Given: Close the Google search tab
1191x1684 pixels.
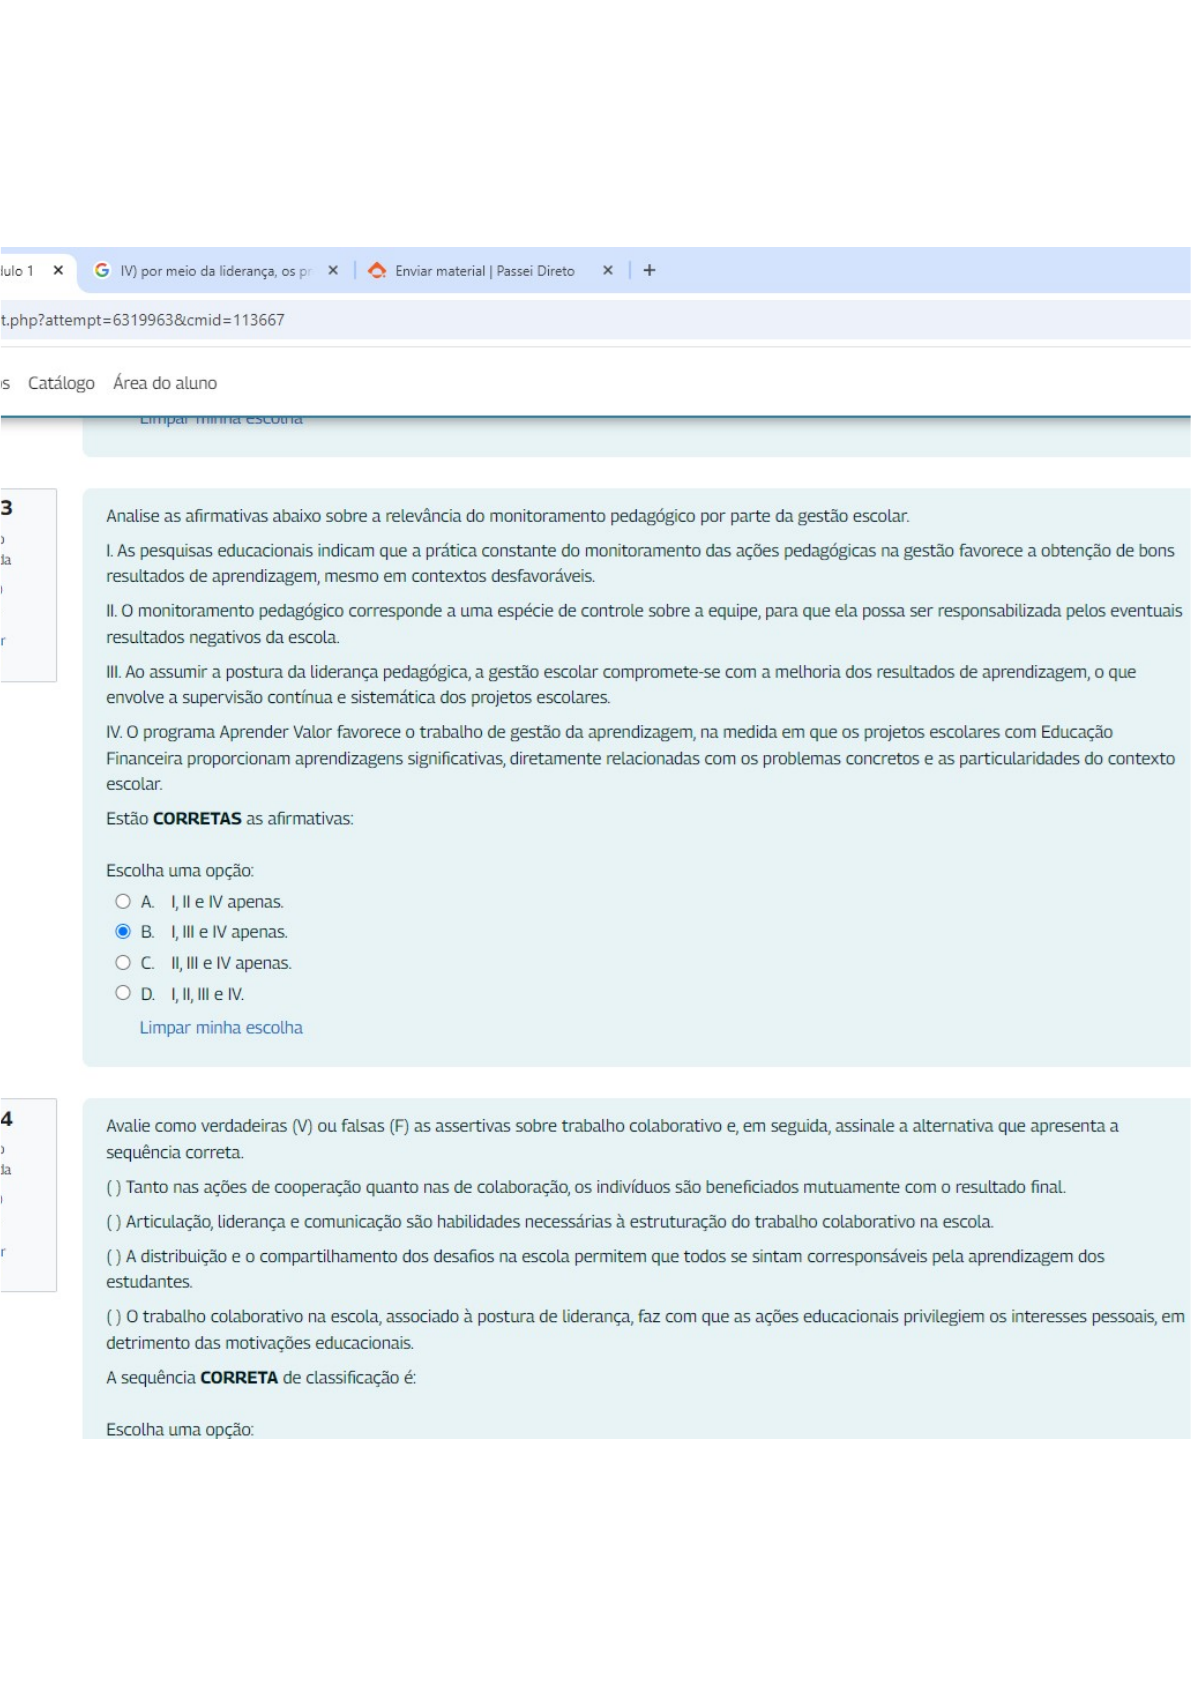Looking at the screenshot, I should pos(333,270).
